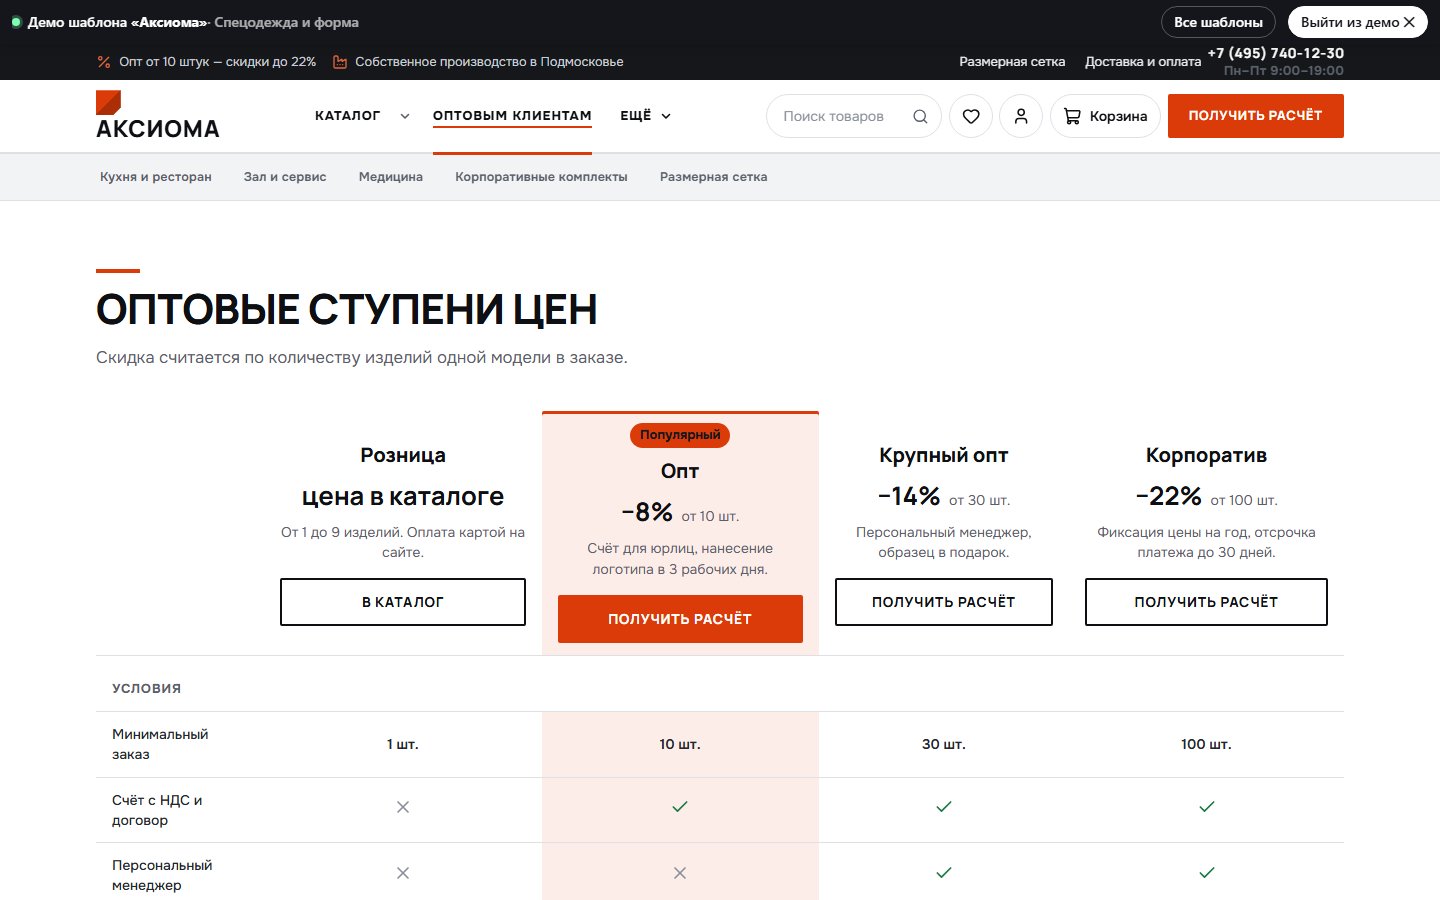The height and width of the screenshot is (900, 1440).
Task: Click header Получить расчёт button
Action: point(1256,116)
